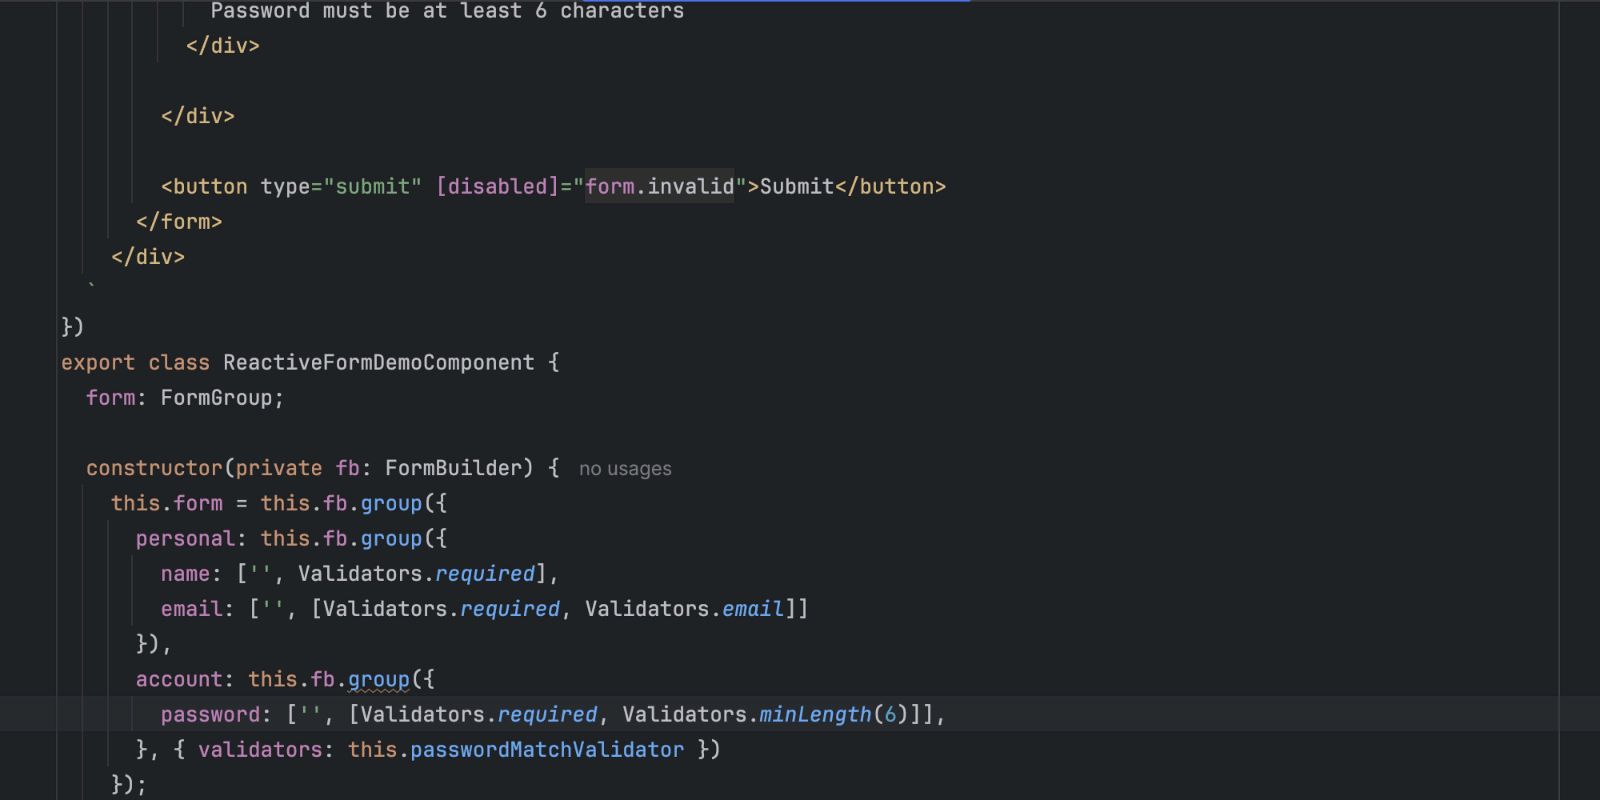Viewport: 1600px width, 800px height.
Task: Click the validators option key
Action: click(260, 750)
